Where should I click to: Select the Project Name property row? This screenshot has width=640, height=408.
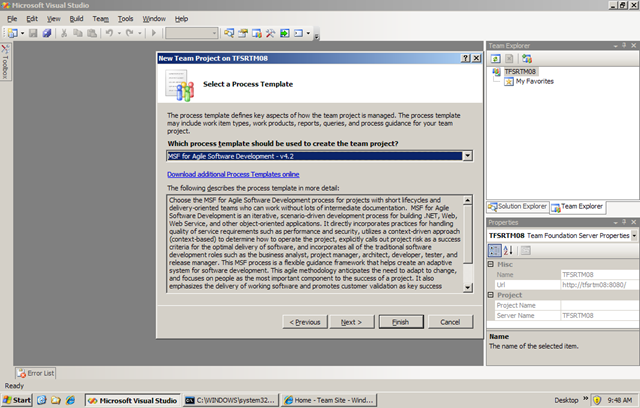click(567, 305)
